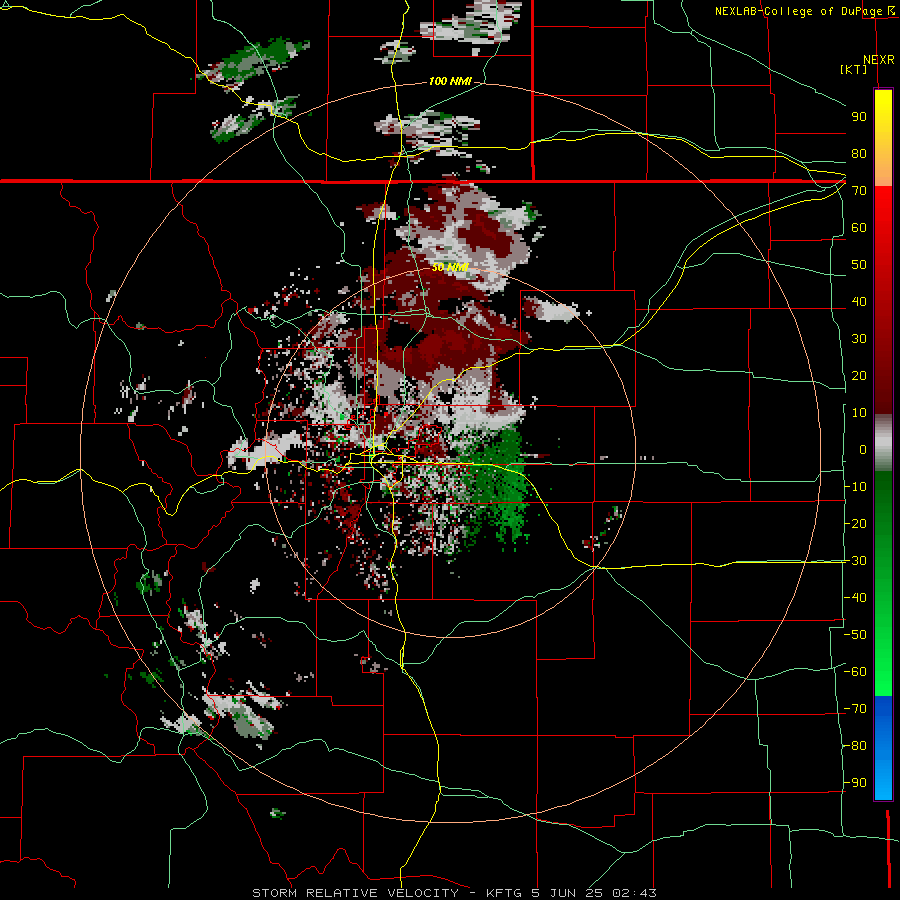Viewport: 900px width, 900px height.
Task: Click the positive "60" scale value
Action: tap(859, 228)
